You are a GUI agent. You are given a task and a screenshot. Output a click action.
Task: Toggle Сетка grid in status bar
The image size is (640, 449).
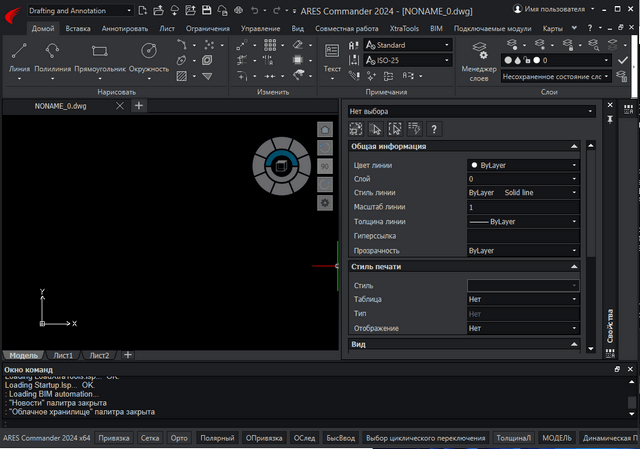click(150, 438)
